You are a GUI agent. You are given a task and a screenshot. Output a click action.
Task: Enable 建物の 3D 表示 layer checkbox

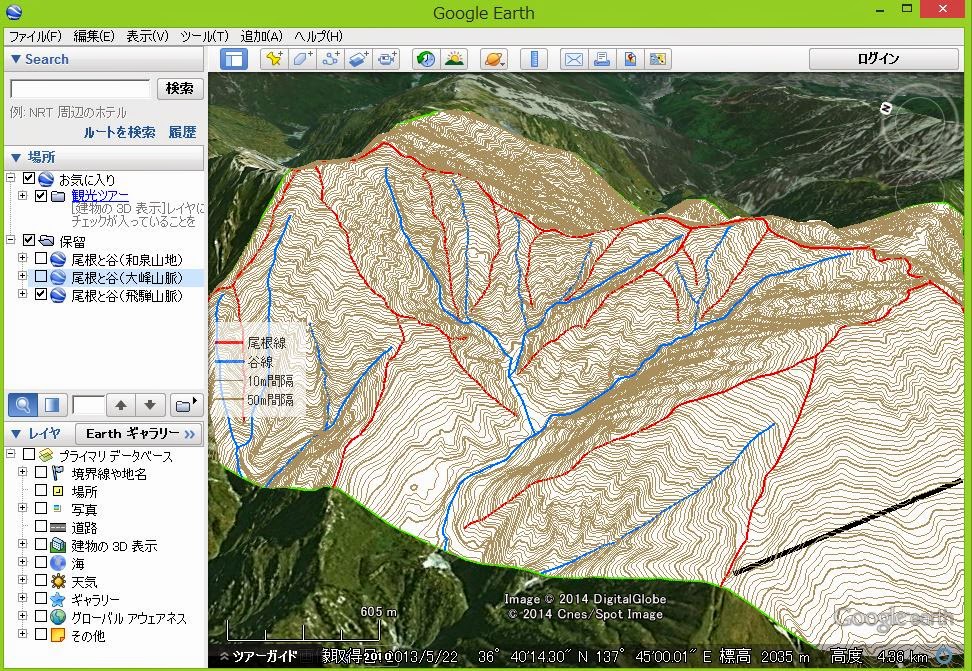coord(41,544)
